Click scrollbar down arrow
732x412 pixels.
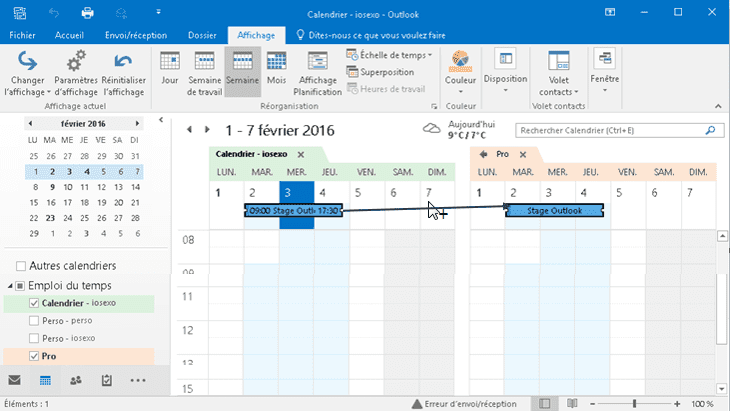(722, 389)
